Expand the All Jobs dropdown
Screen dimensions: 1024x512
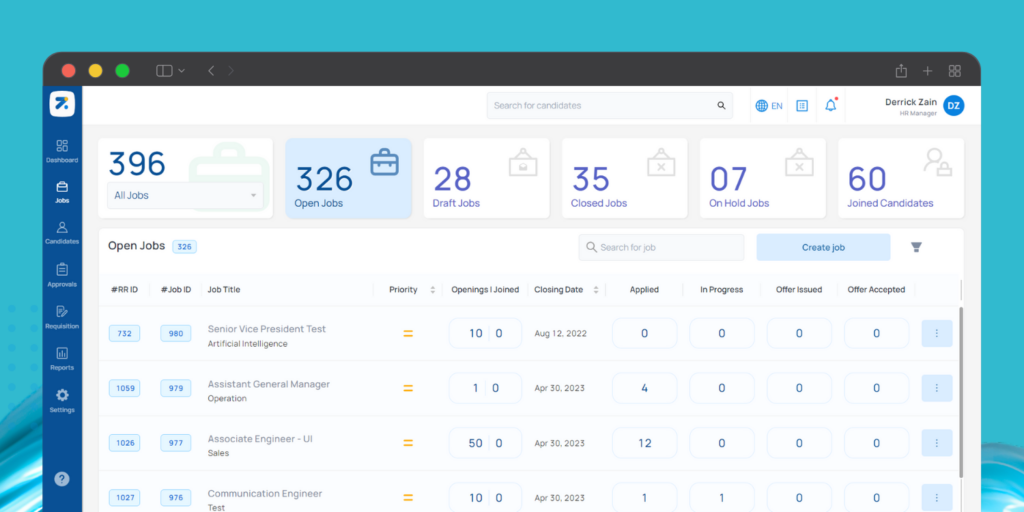coord(185,195)
